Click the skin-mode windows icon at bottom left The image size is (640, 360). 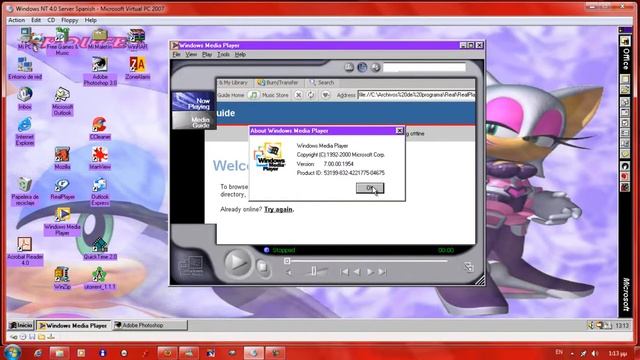click(x=190, y=267)
